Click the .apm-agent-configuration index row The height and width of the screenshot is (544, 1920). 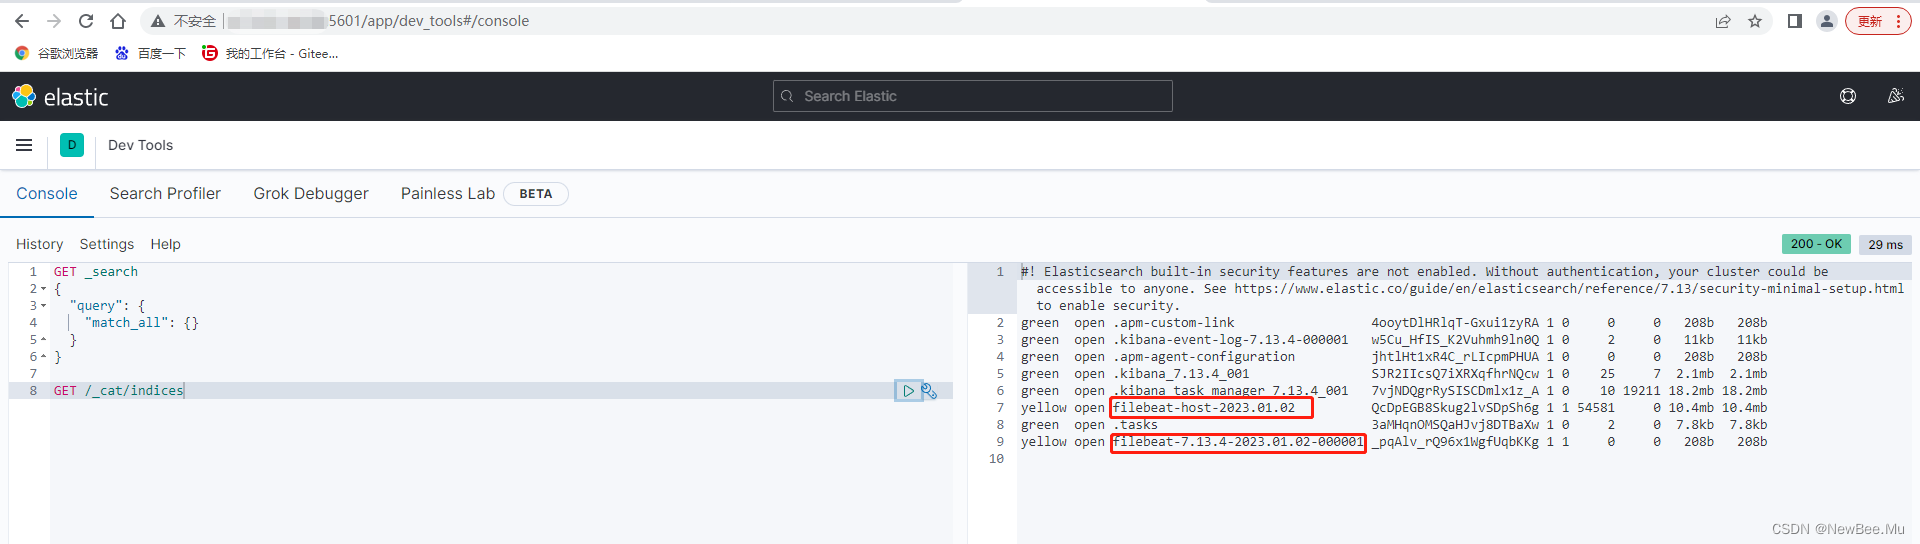pos(1394,357)
